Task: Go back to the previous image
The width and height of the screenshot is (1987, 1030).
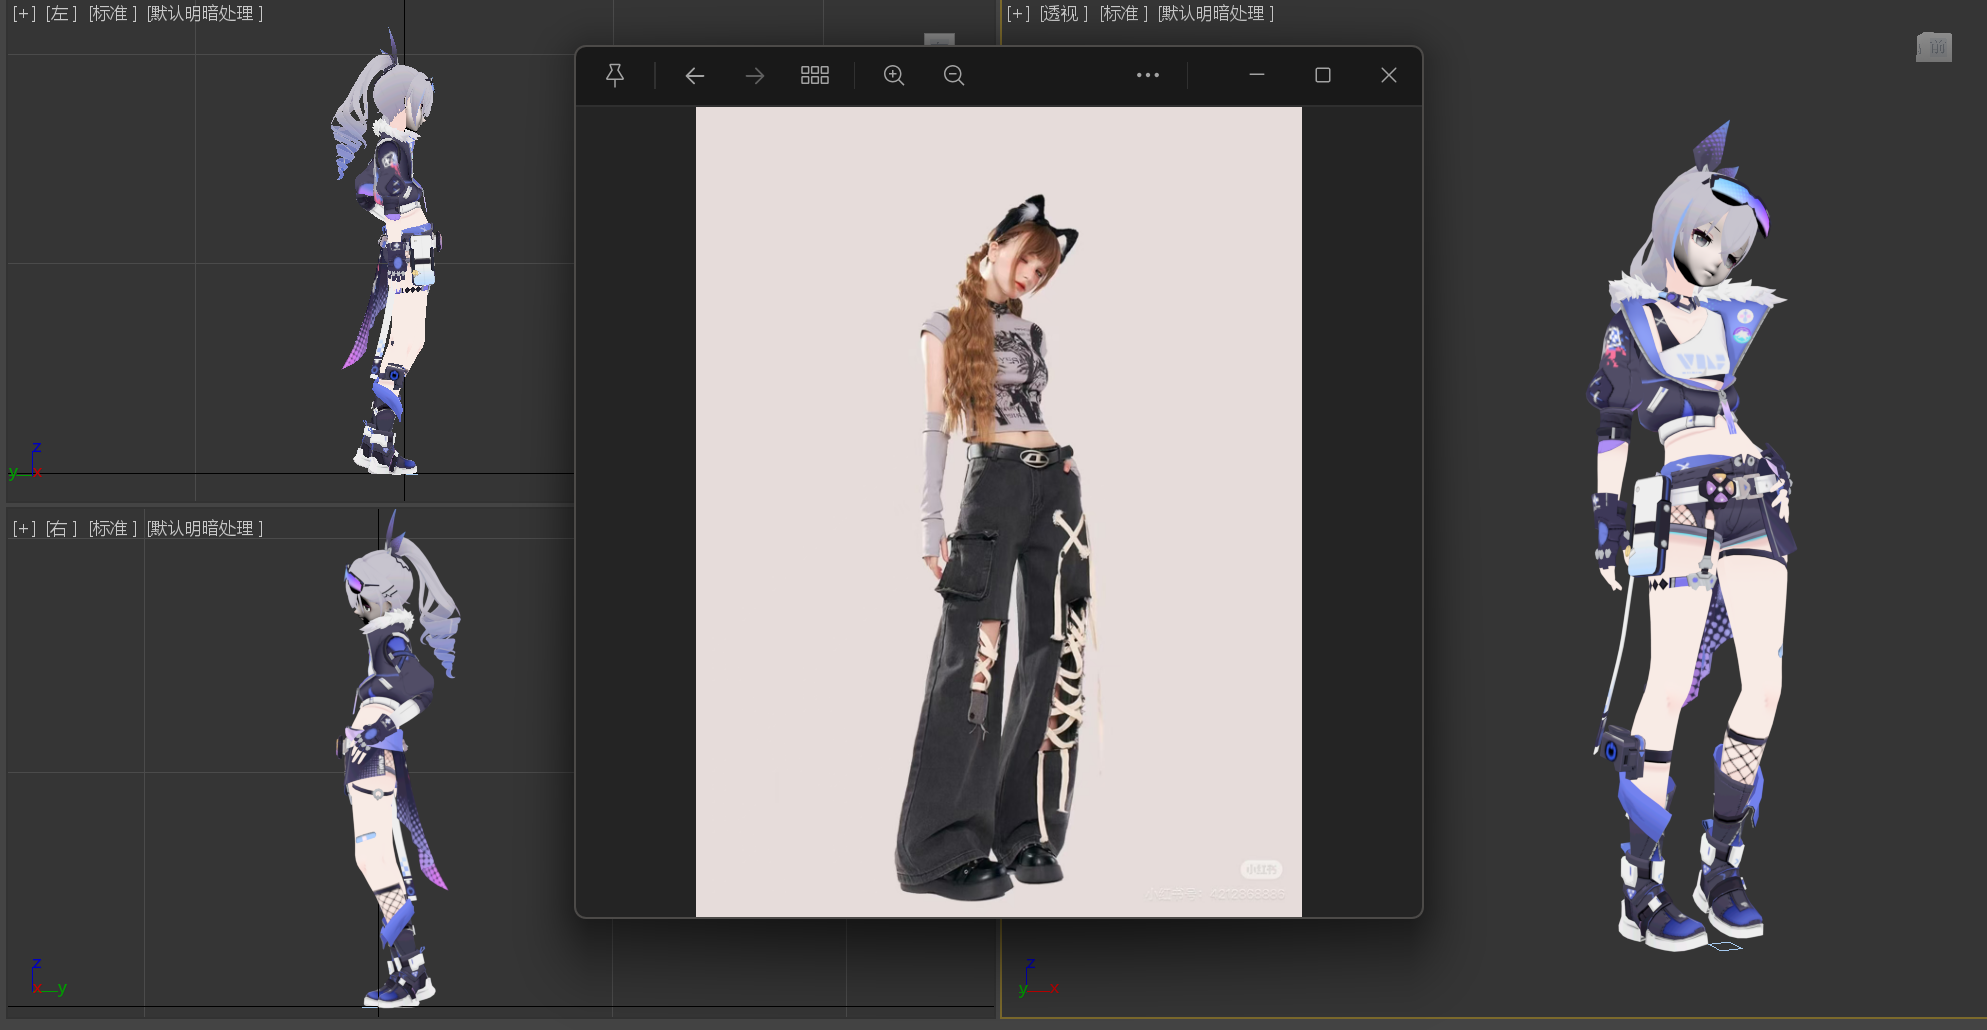Action: point(695,75)
